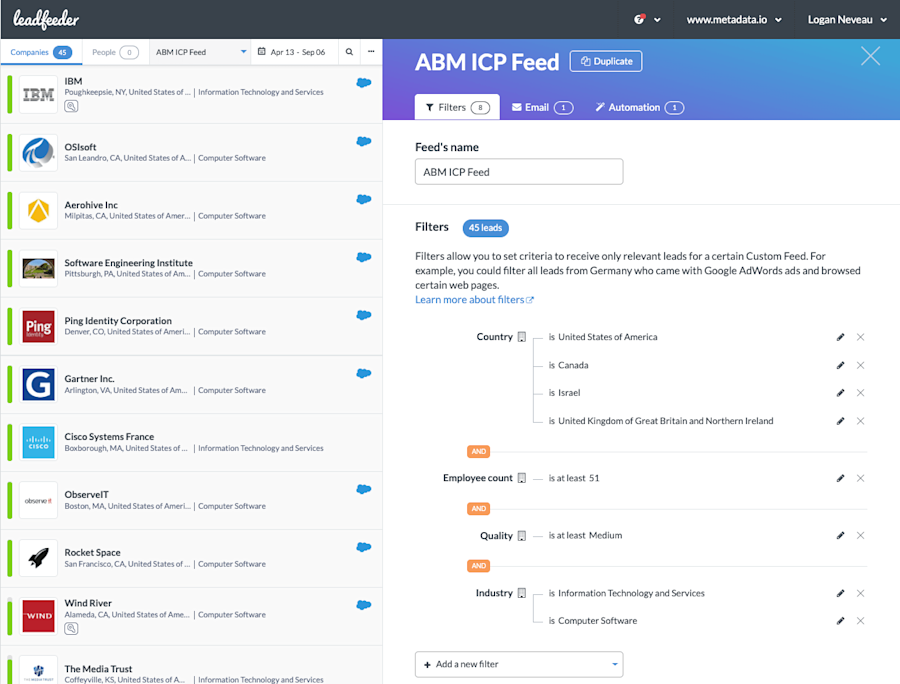This screenshot has width=900, height=684.
Task: Click the Salesforce cloud icon for OSIsoft
Action: [x=363, y=141]
